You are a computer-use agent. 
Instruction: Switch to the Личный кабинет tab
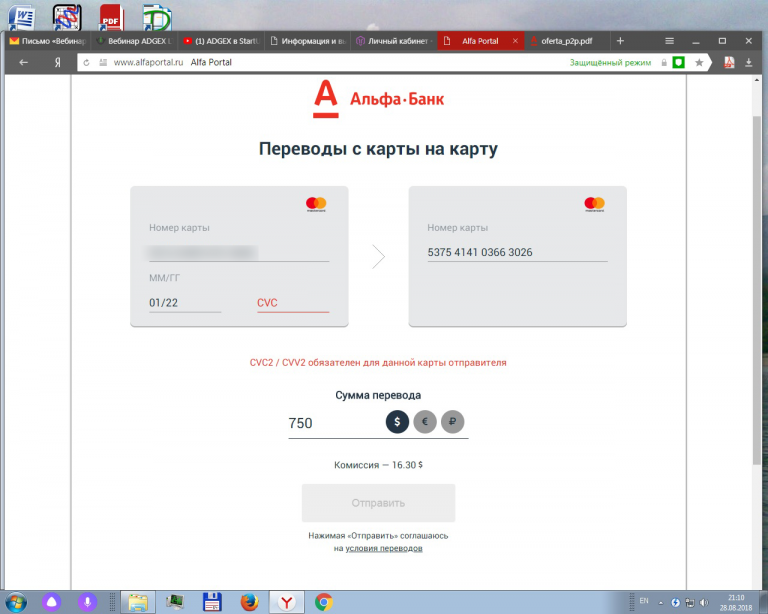[394, 41]
